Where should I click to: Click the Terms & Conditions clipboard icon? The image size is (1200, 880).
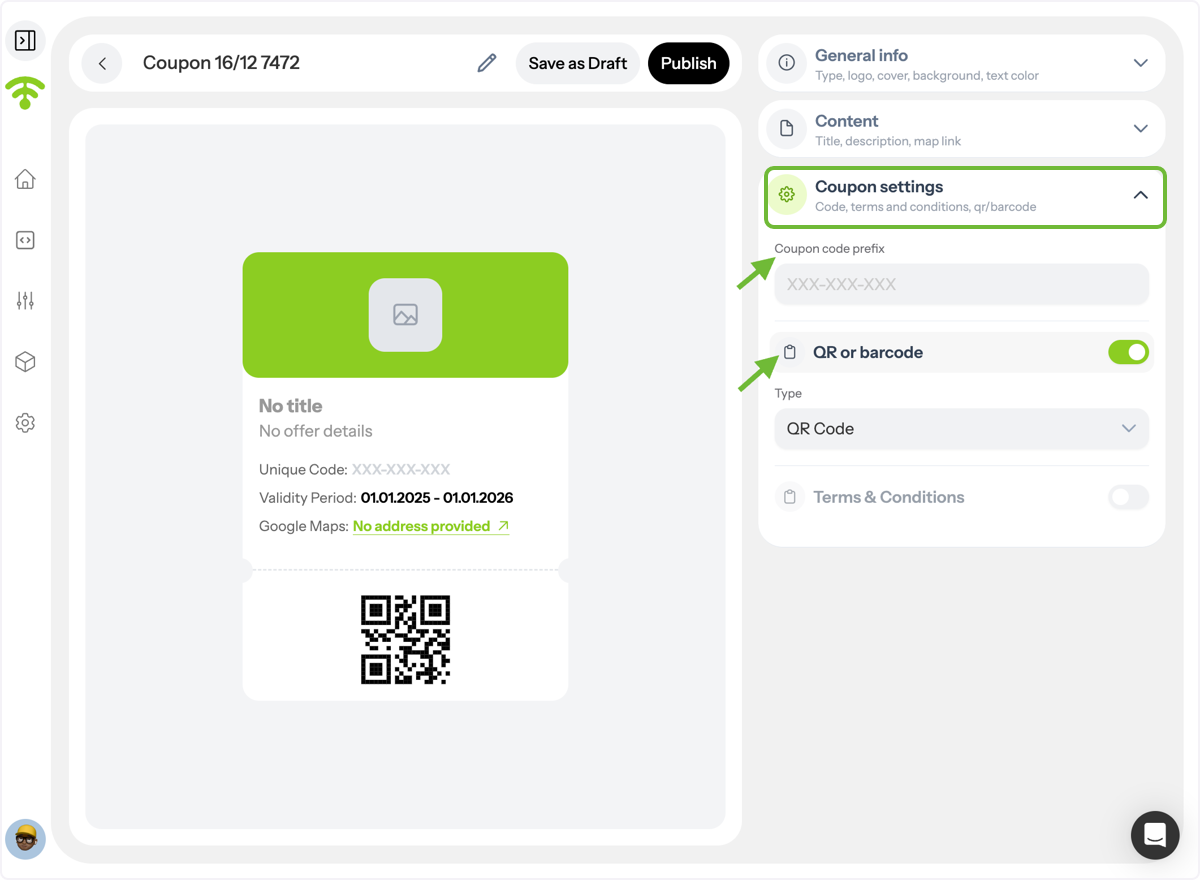click(790, 497)
